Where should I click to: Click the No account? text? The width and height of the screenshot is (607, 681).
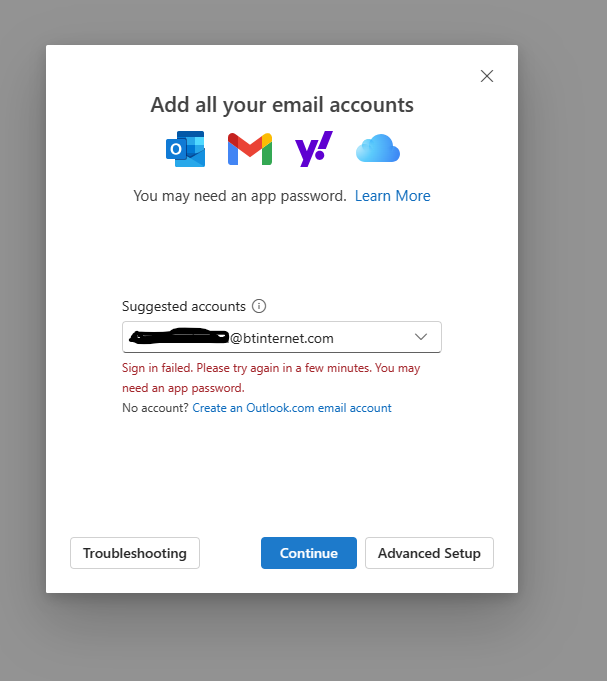pos(155,408)
